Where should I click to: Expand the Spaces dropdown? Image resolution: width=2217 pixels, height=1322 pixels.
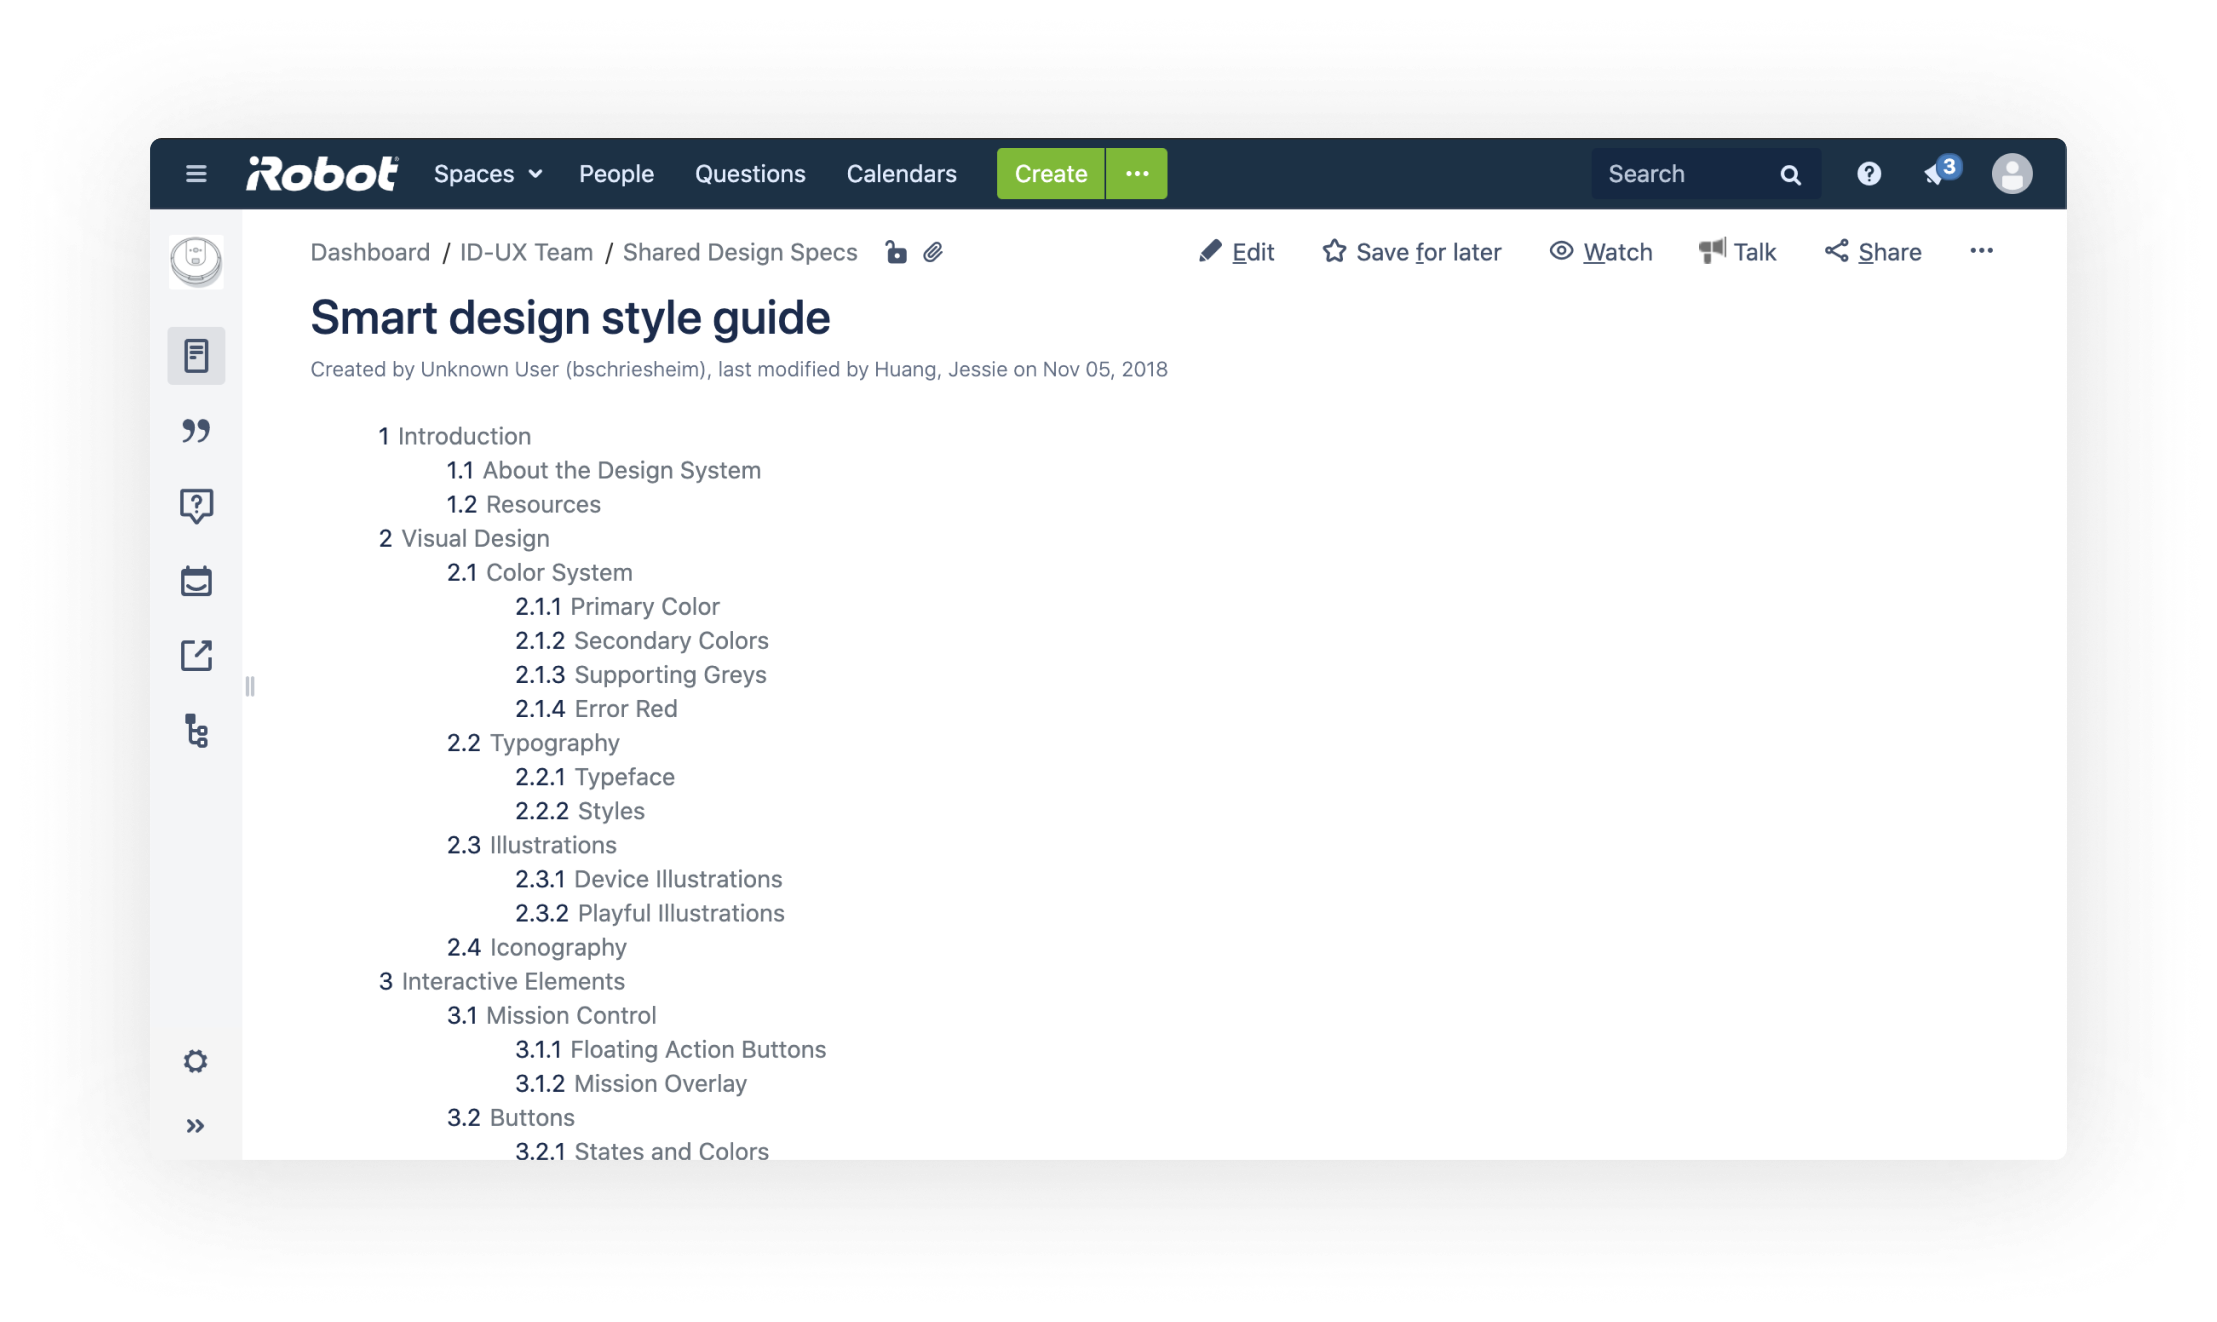[488, 174]
